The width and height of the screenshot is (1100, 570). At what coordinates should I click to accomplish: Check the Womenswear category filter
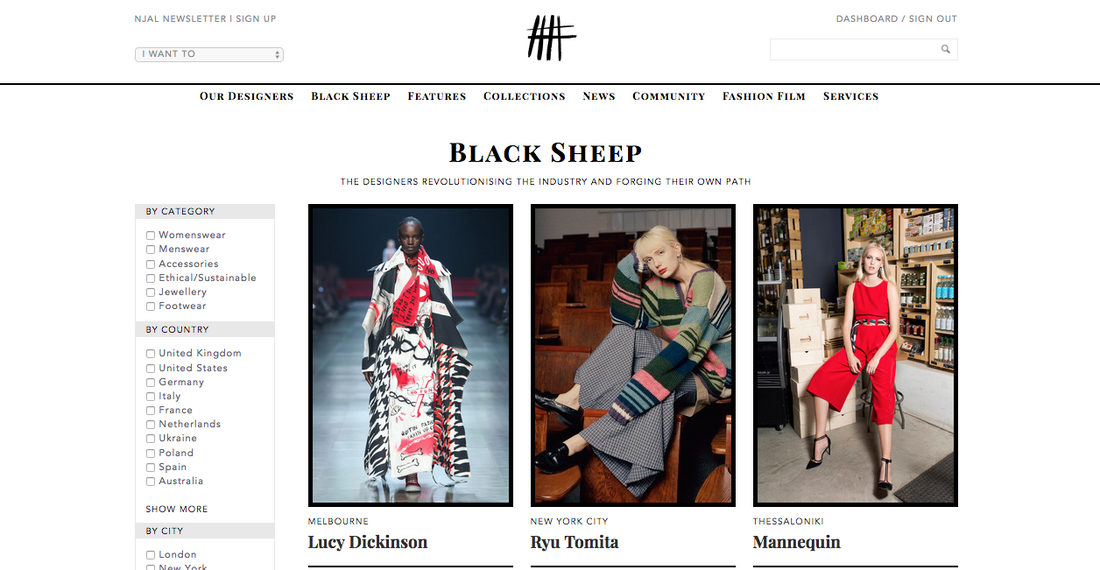(x=150, y=236)
